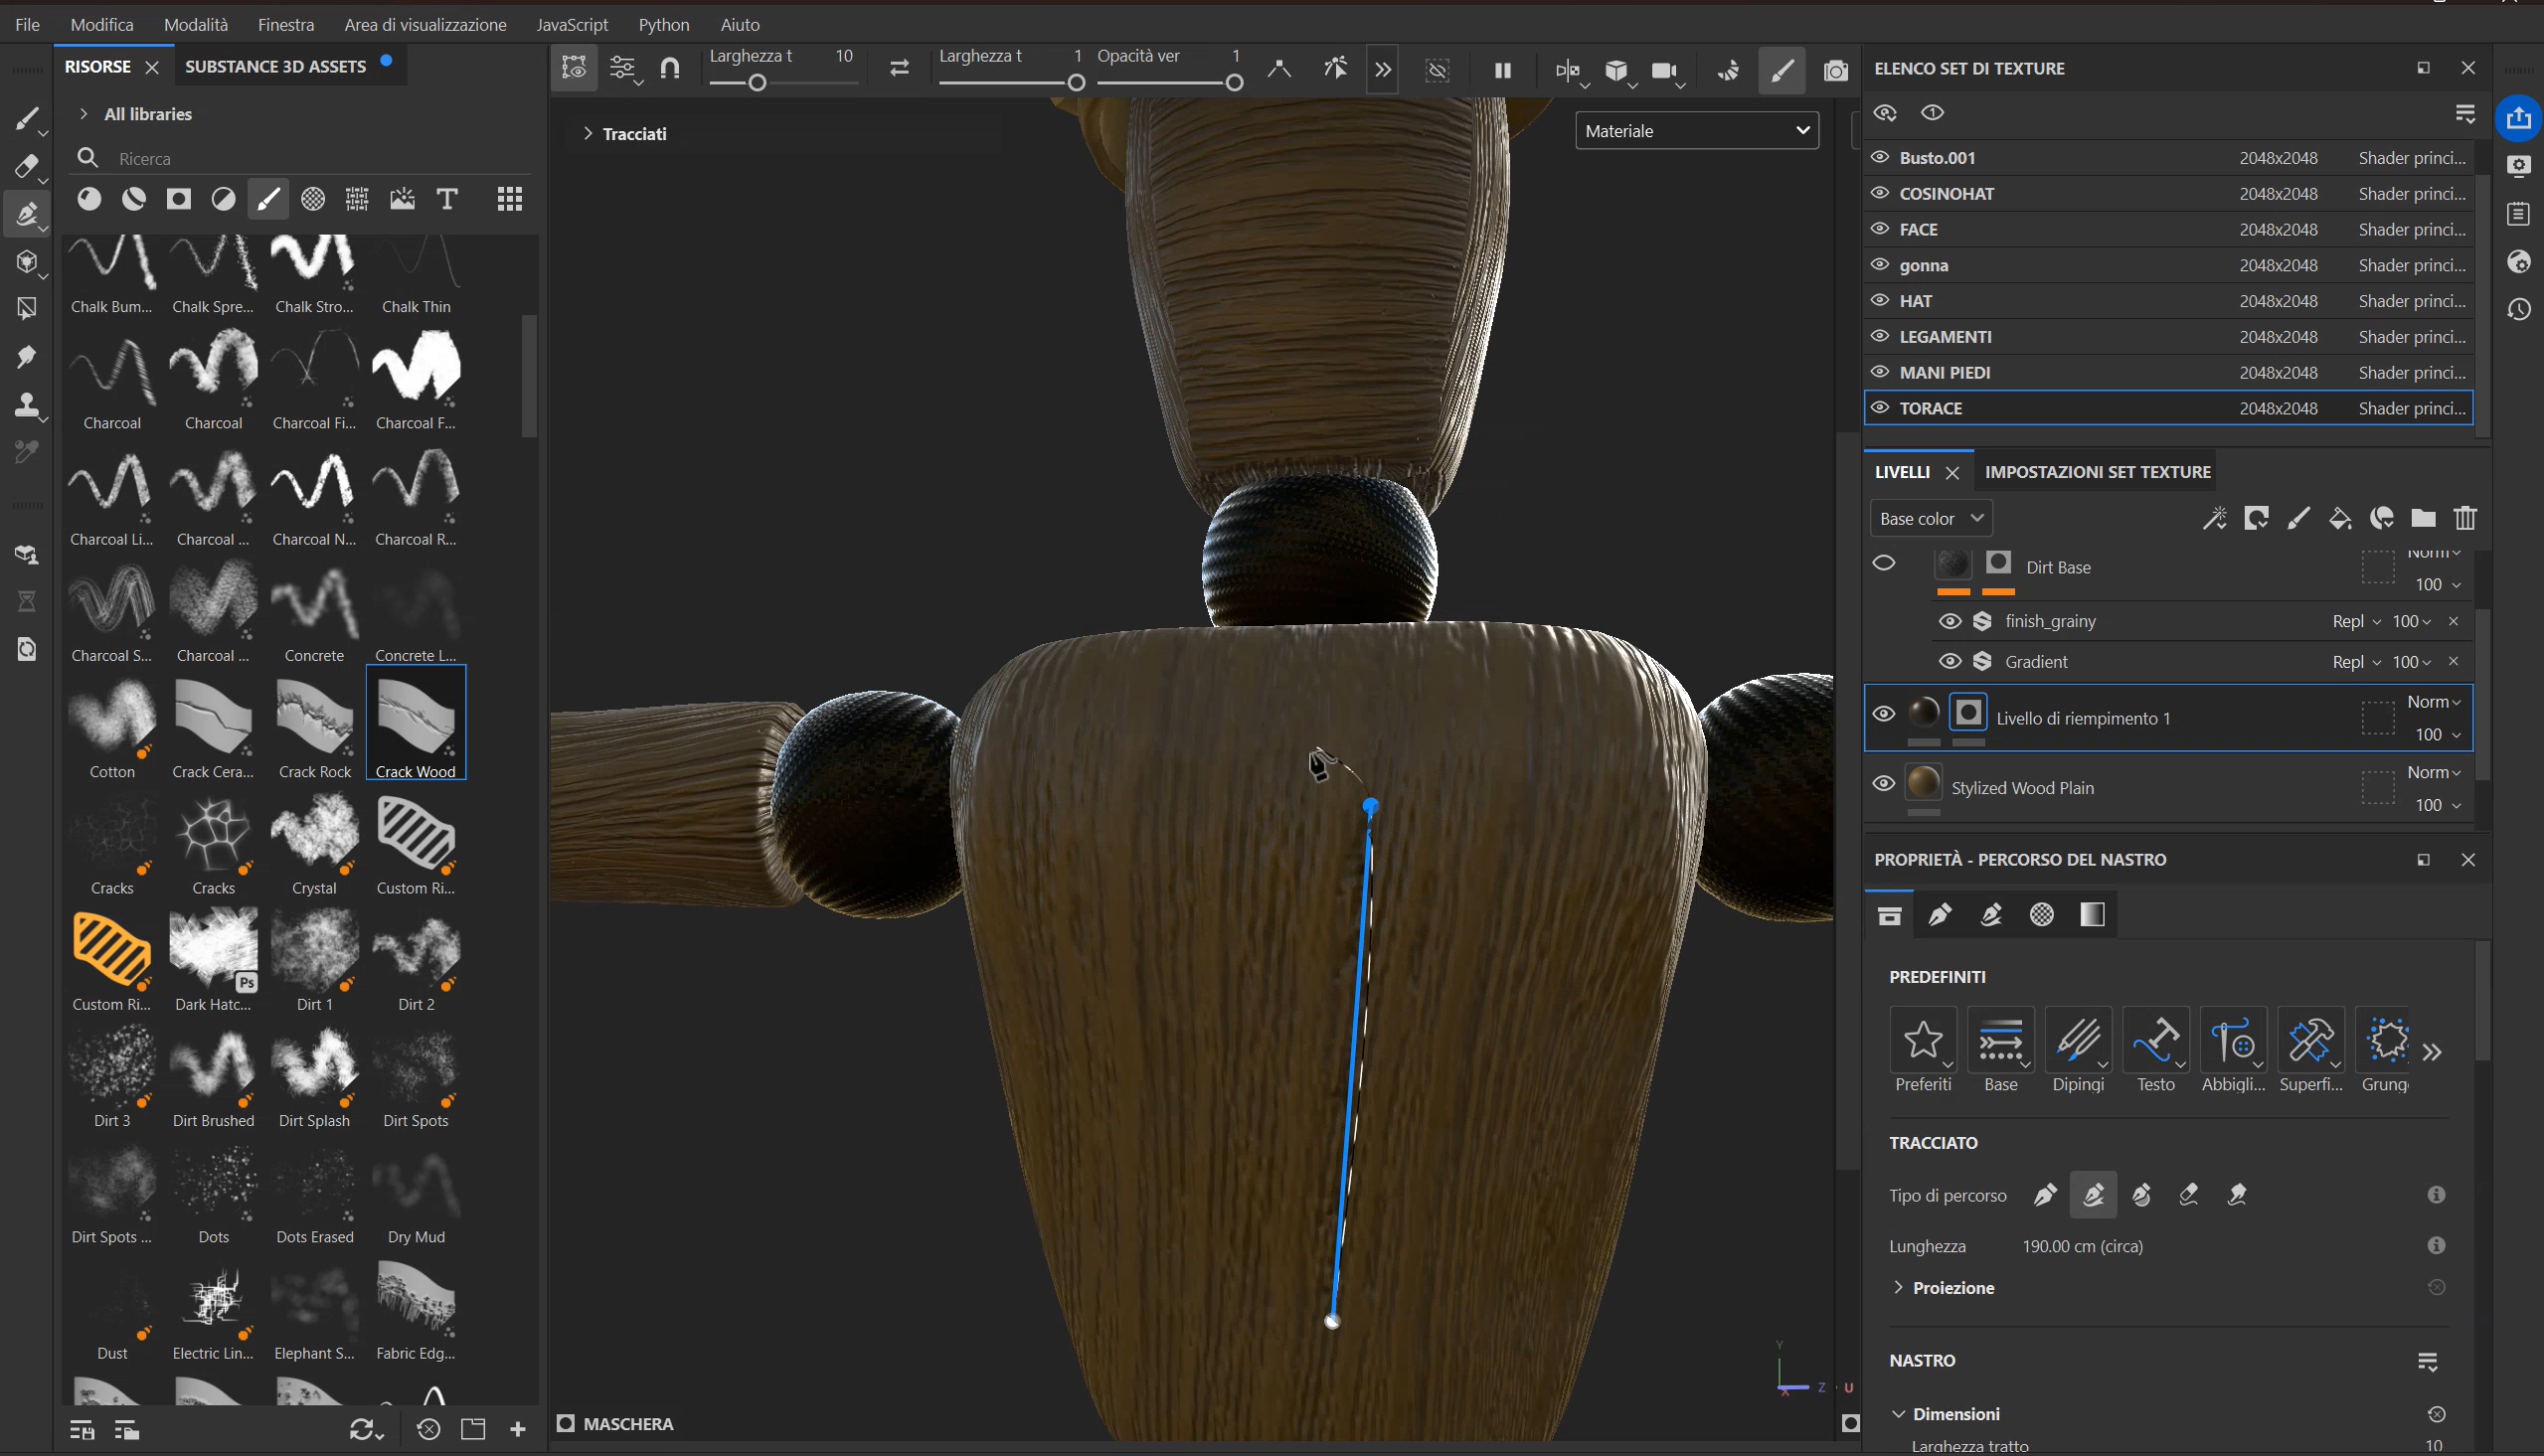Open the history clock icon on right dock
The height and width of the screenshot is (1456, 2544).
click(2518, 310)
